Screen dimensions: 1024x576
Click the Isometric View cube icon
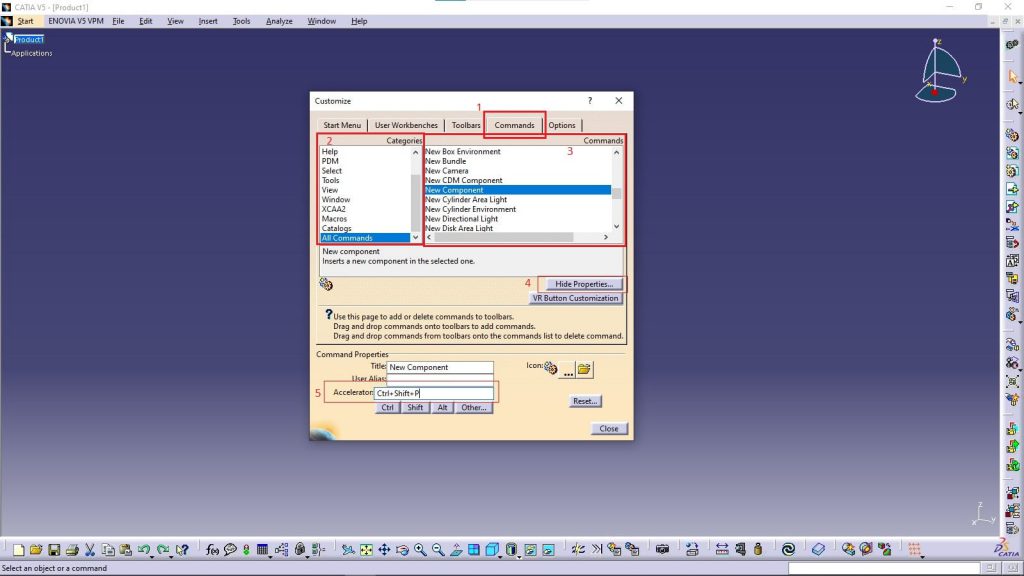[492, 550]
